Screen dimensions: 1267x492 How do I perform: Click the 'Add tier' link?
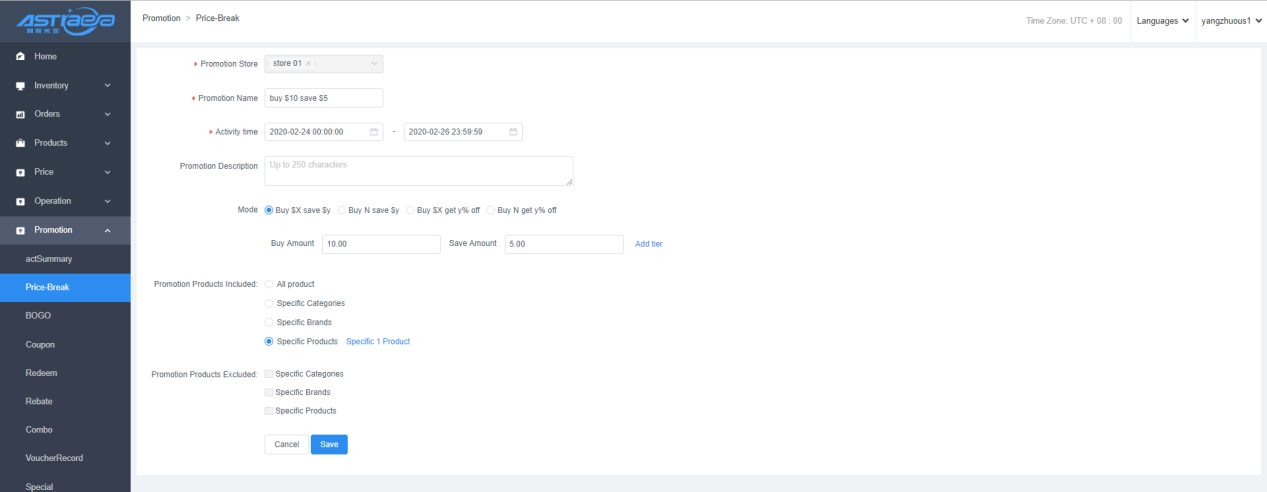[648, 244]
